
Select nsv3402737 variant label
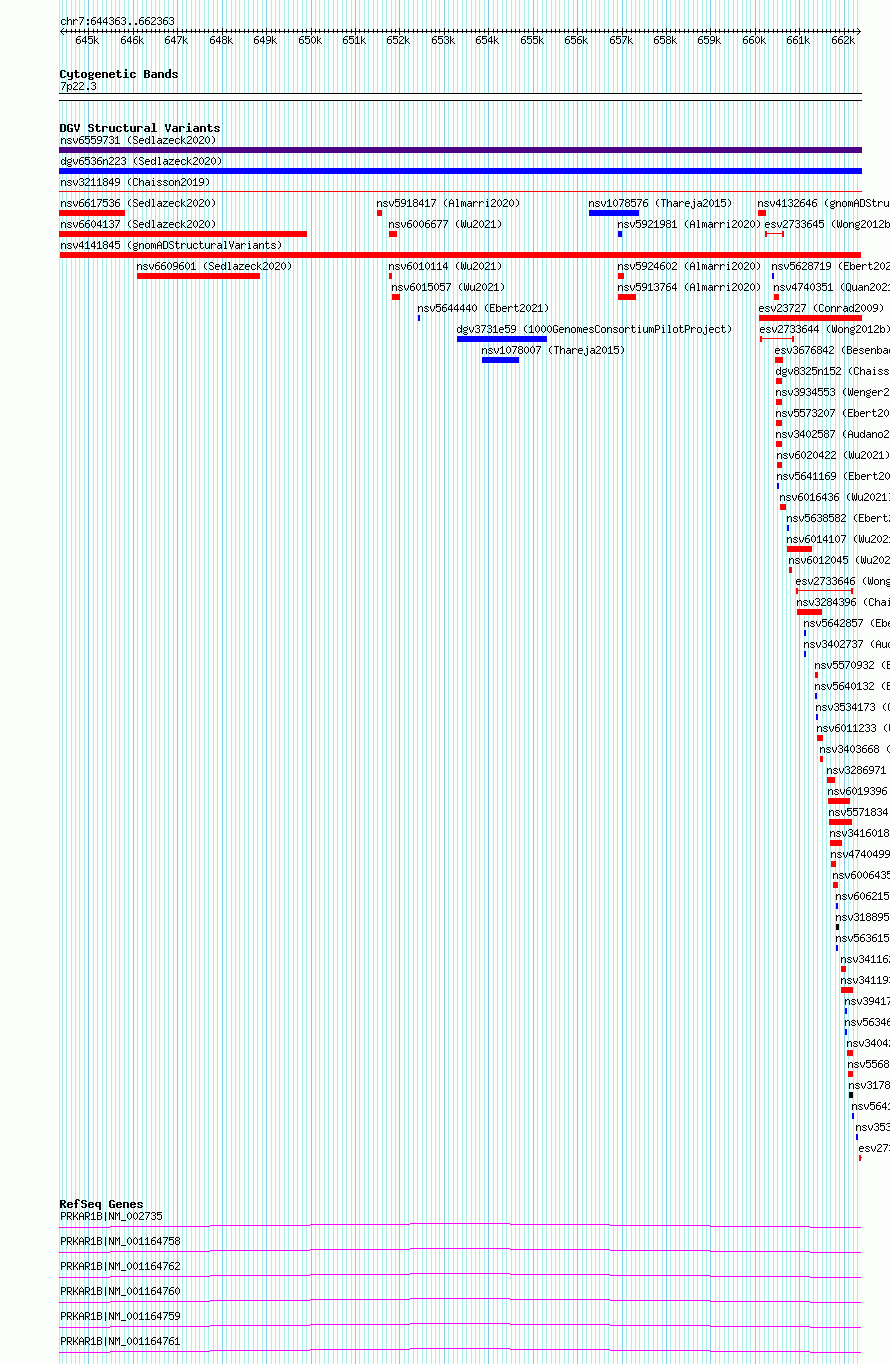pyautogui.click(x=847, y=644)
